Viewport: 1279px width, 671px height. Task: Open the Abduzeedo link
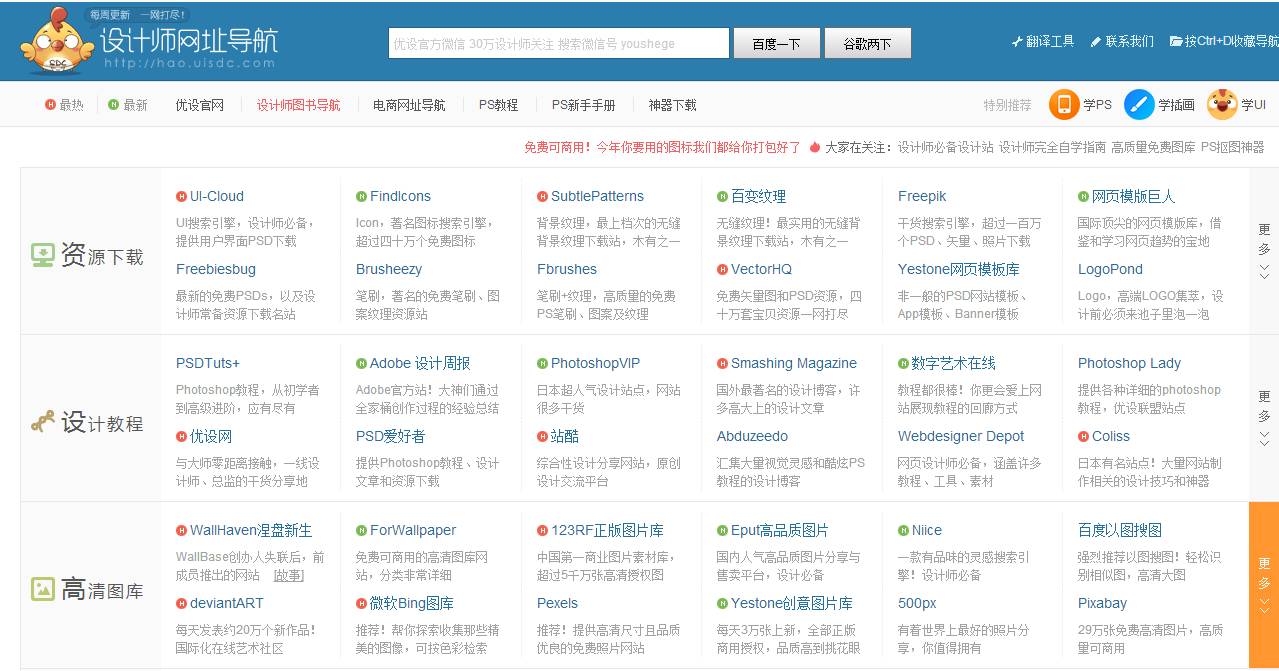point(752,437)
